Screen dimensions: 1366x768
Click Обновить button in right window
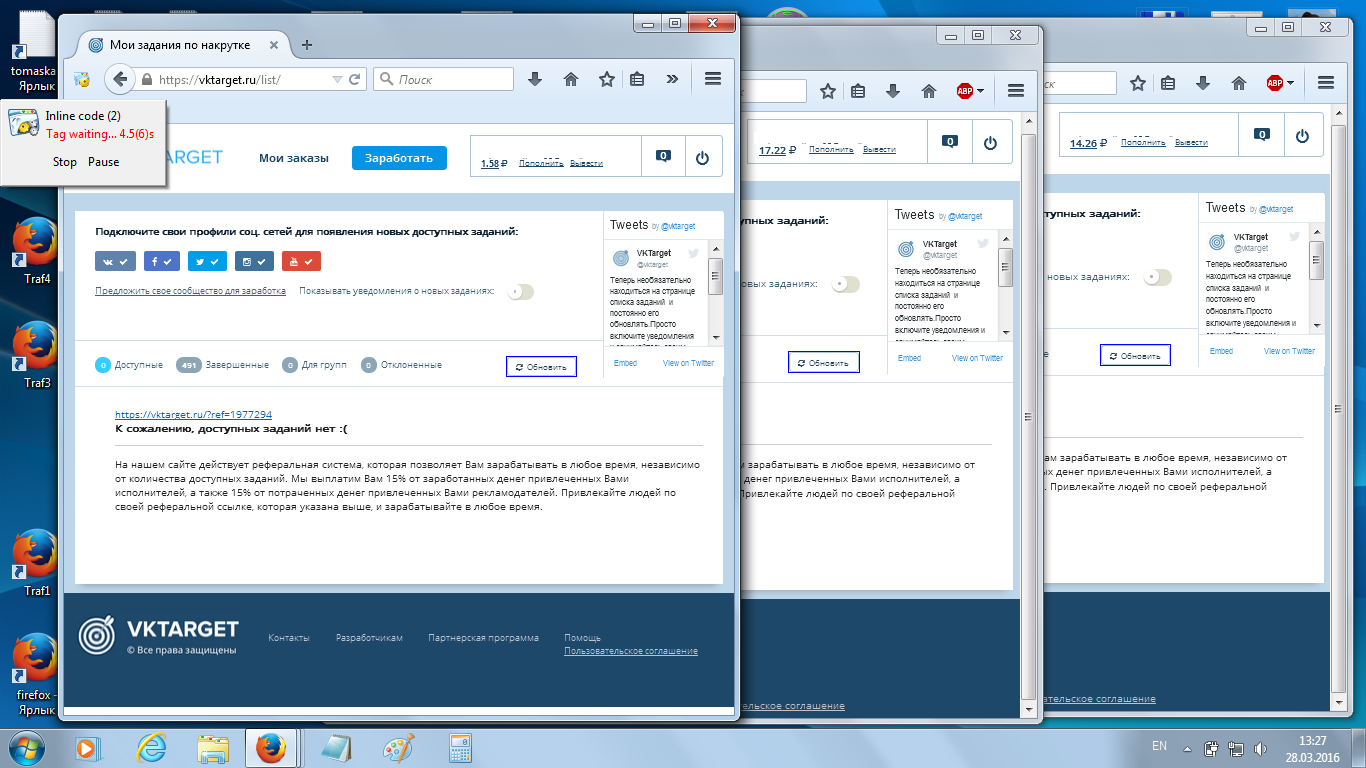(x=1135, y=355)
